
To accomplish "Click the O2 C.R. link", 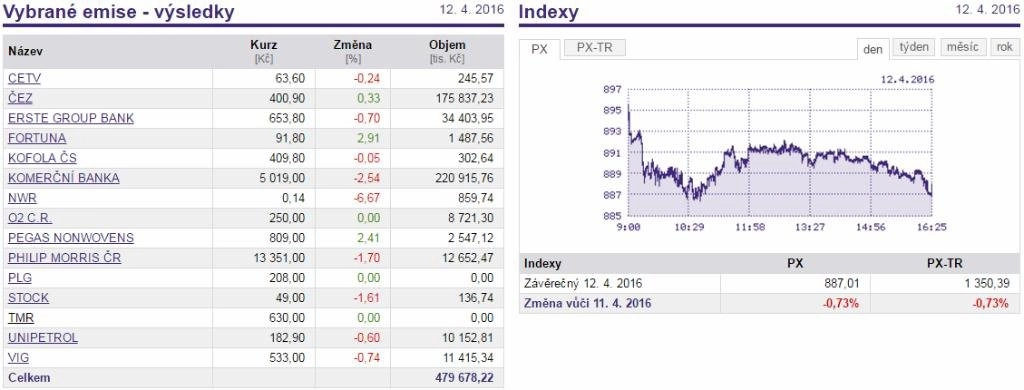I will [29, 218].
